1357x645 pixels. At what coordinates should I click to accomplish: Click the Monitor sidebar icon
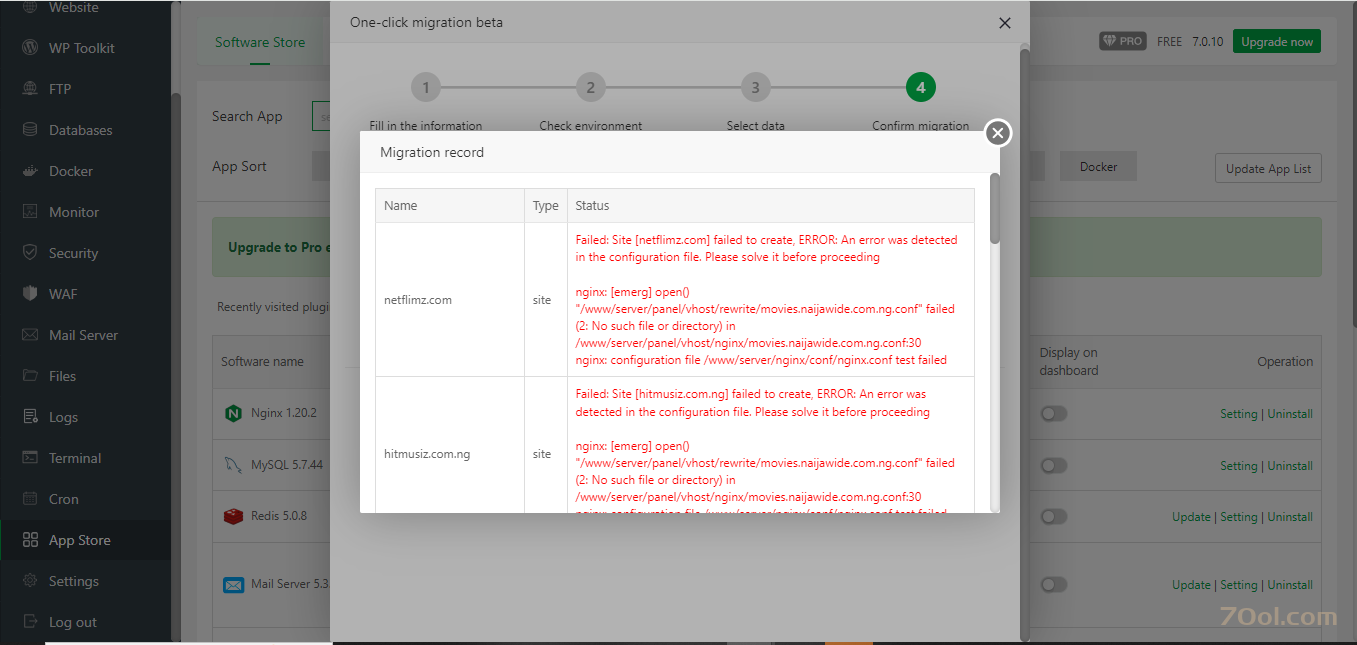(x=30, y=212)
